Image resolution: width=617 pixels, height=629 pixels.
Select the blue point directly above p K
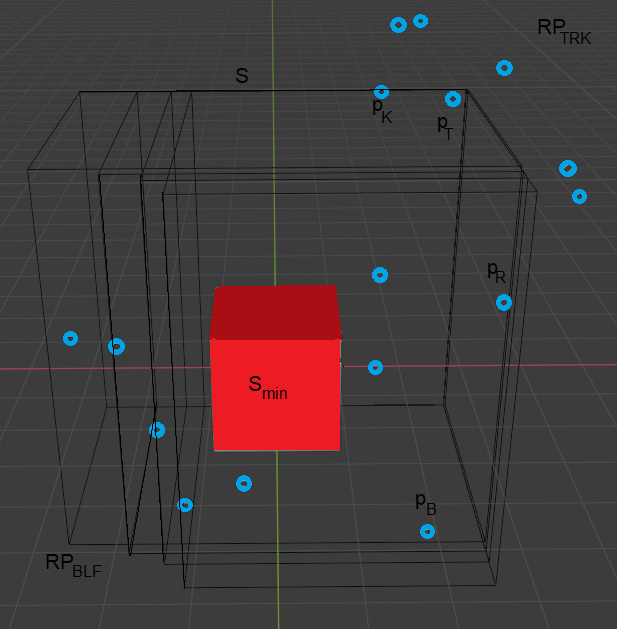[x=382, y=92]
